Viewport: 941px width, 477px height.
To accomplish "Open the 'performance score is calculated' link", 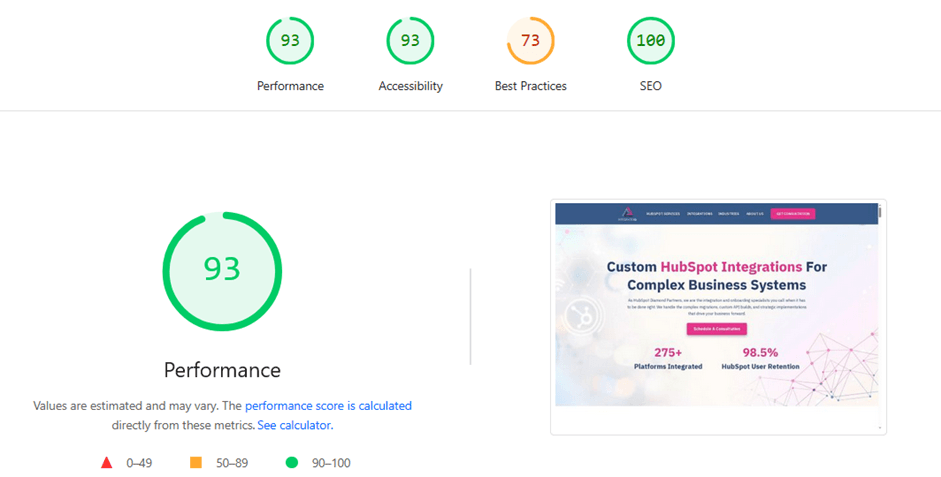I will (328, 406).
